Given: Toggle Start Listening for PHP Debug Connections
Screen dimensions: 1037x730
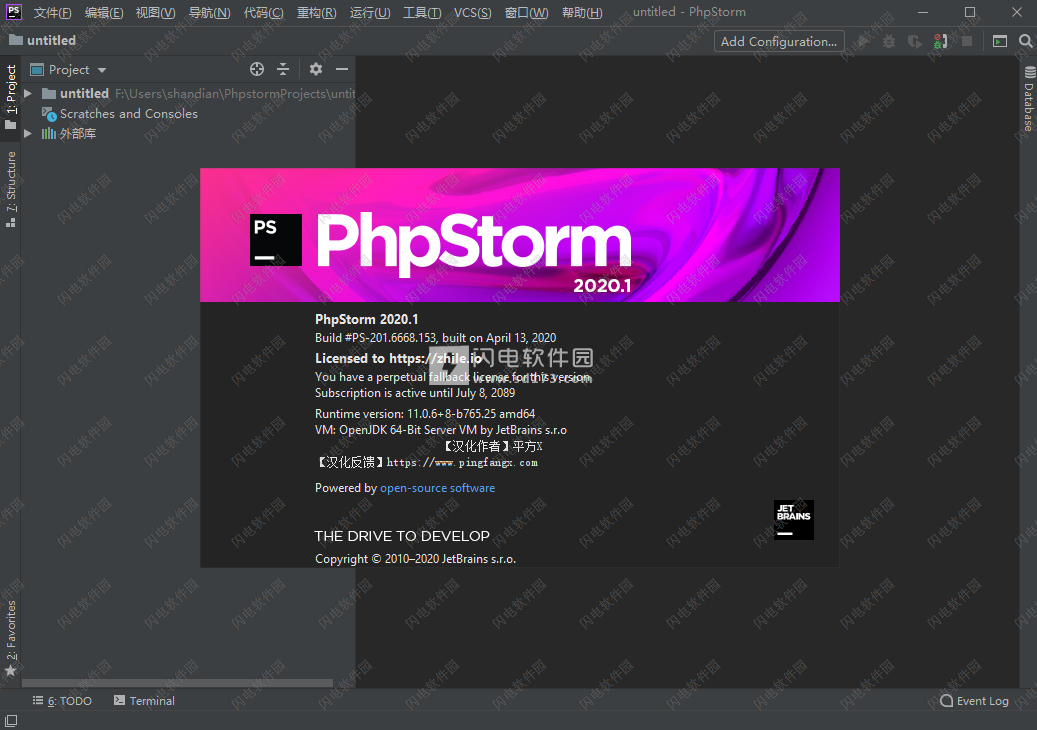Looking at the screenshot, I should pyautogui.click(x=940, y=41).
